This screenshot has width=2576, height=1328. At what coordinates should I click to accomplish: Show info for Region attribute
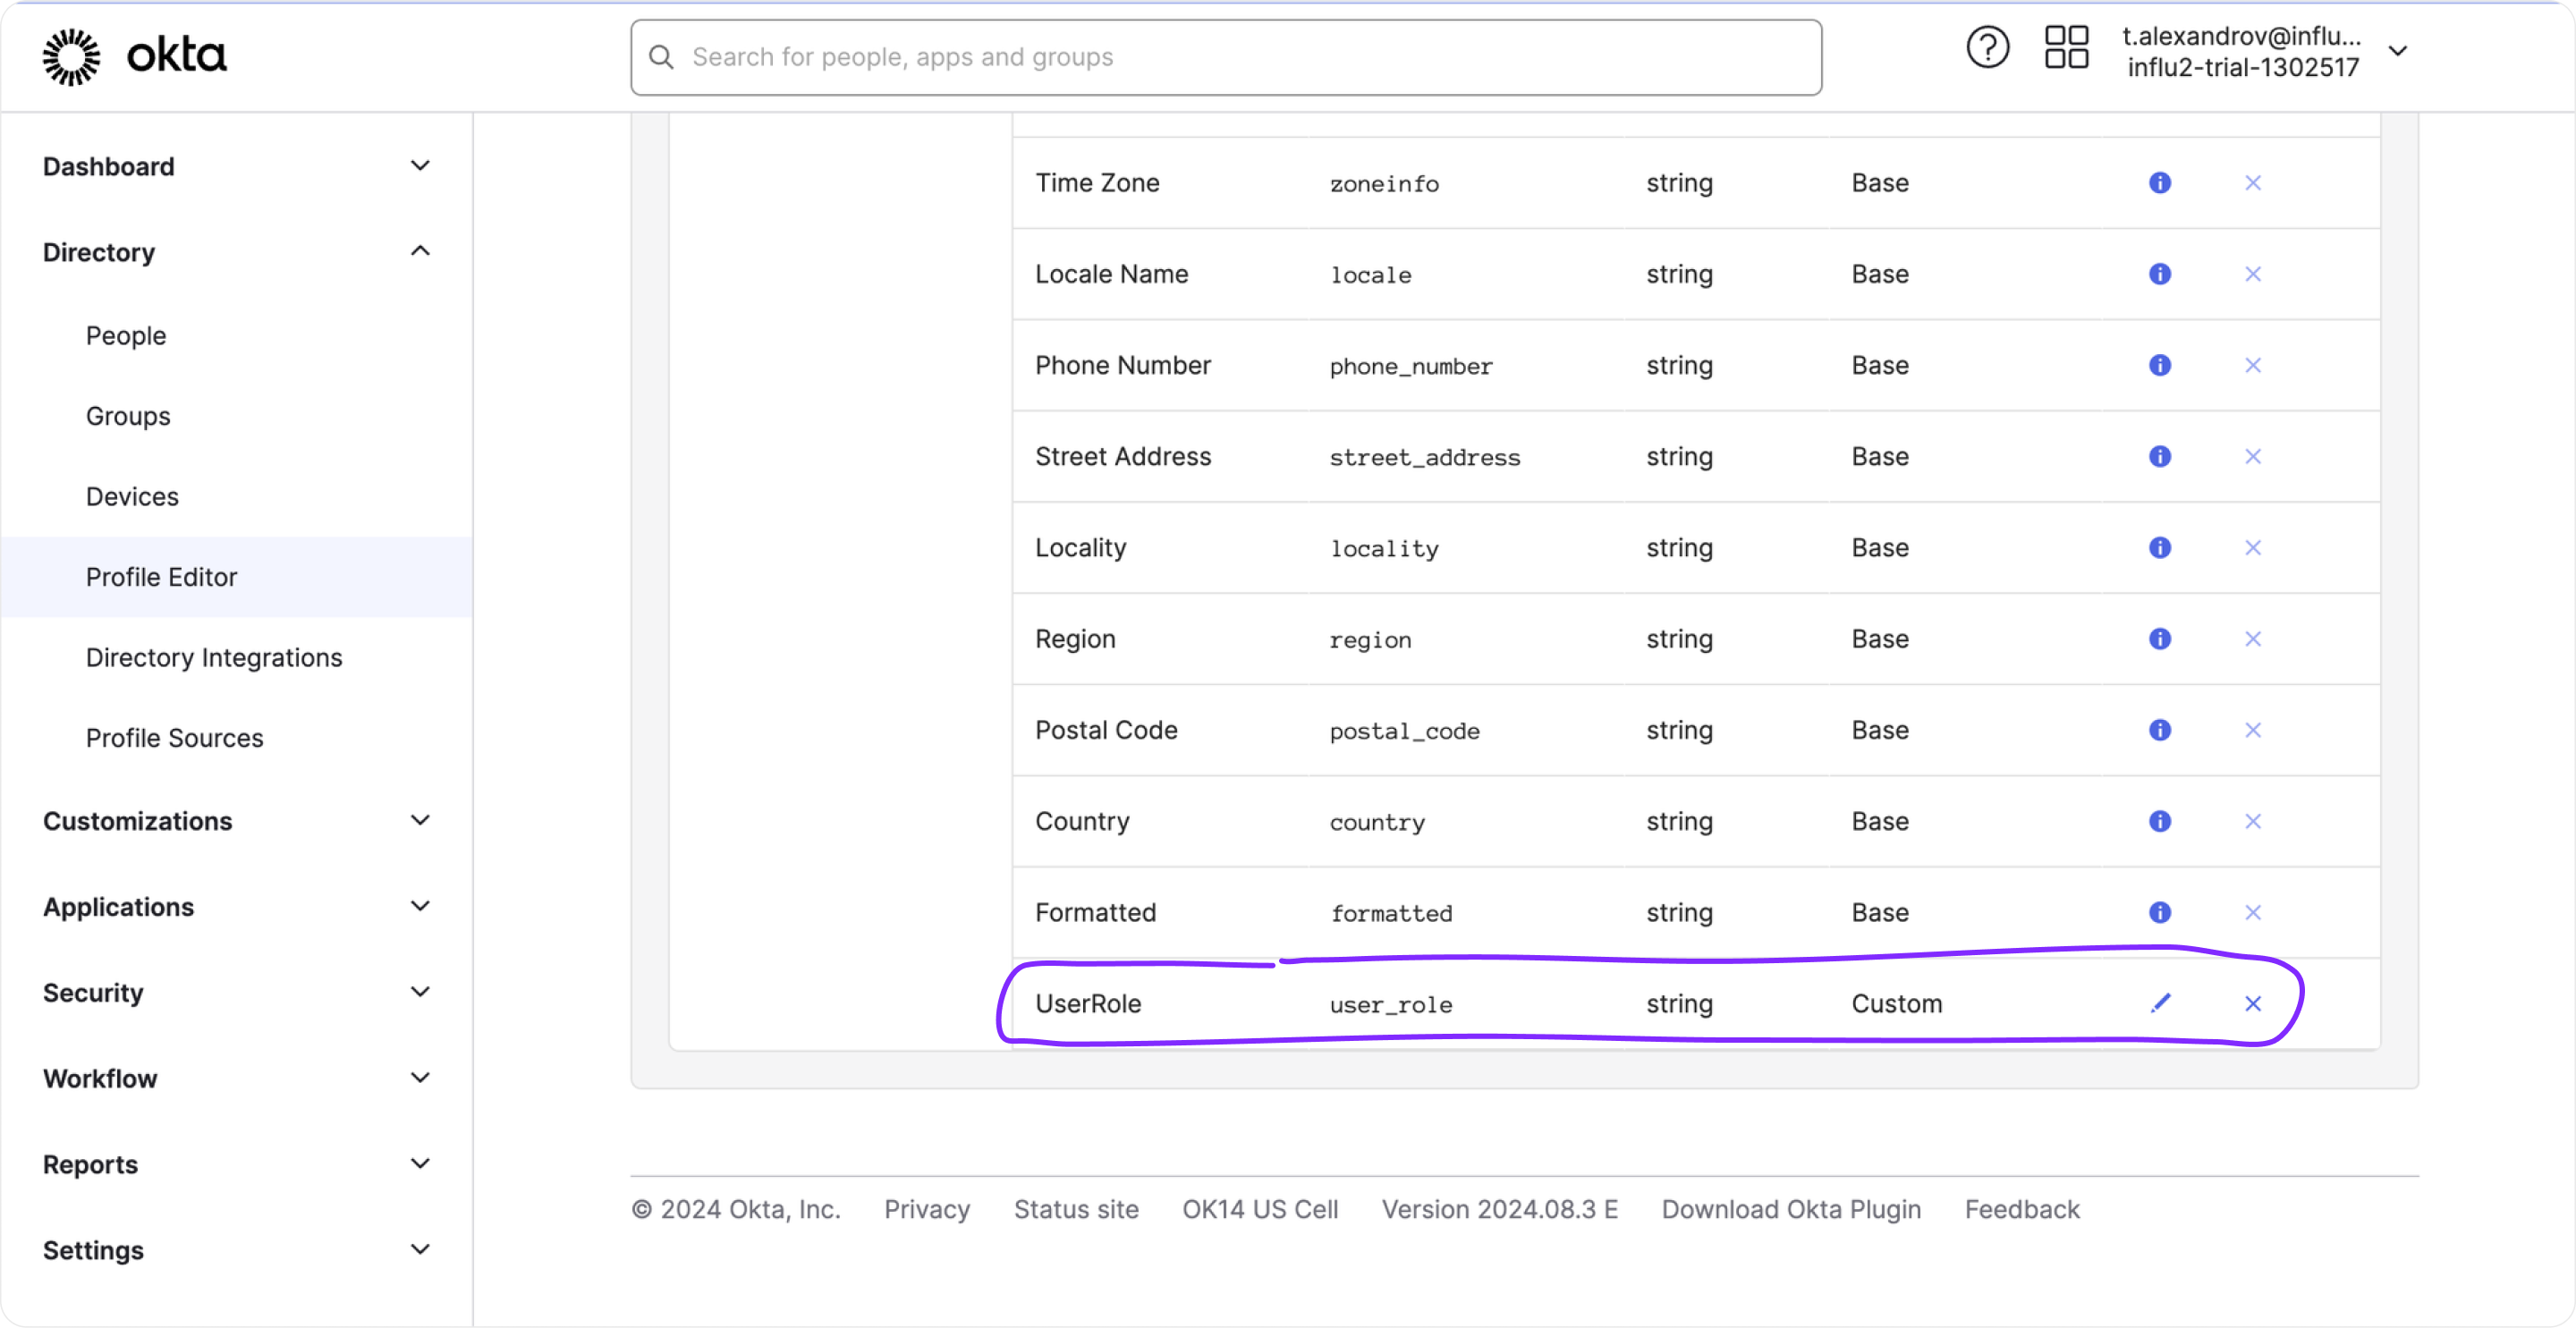2160,638
